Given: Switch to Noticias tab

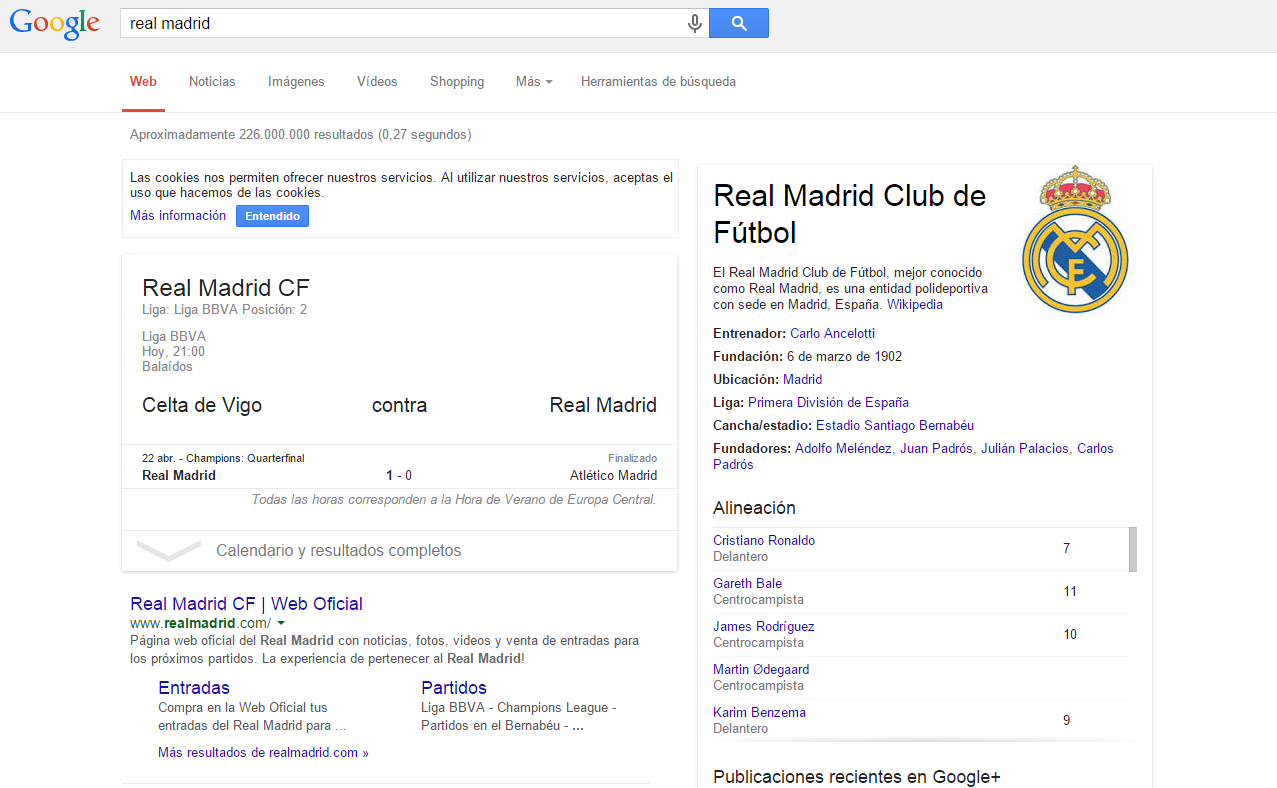Looking at the screenshot, I should click(x=212, y=82).
